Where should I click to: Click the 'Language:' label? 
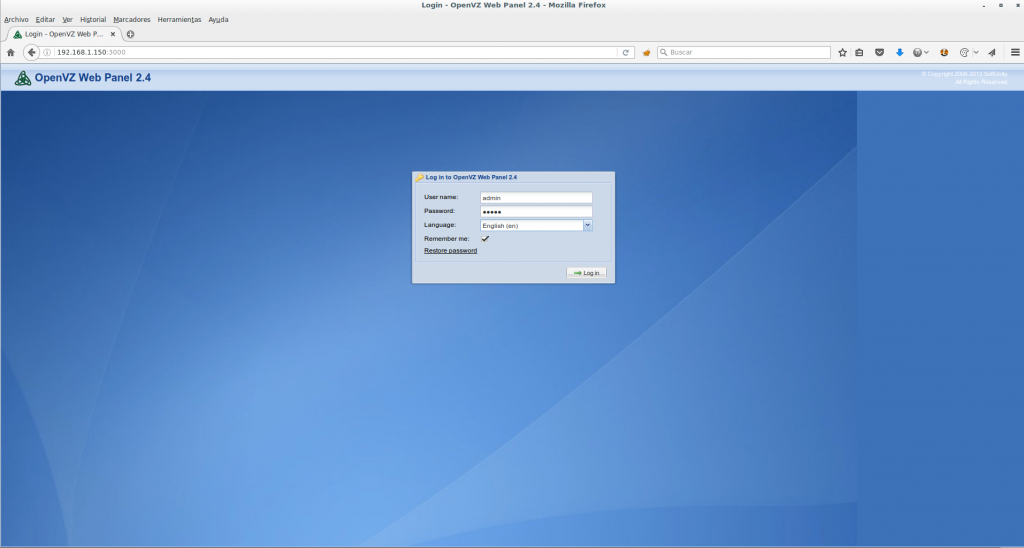[x=440, y=225]
